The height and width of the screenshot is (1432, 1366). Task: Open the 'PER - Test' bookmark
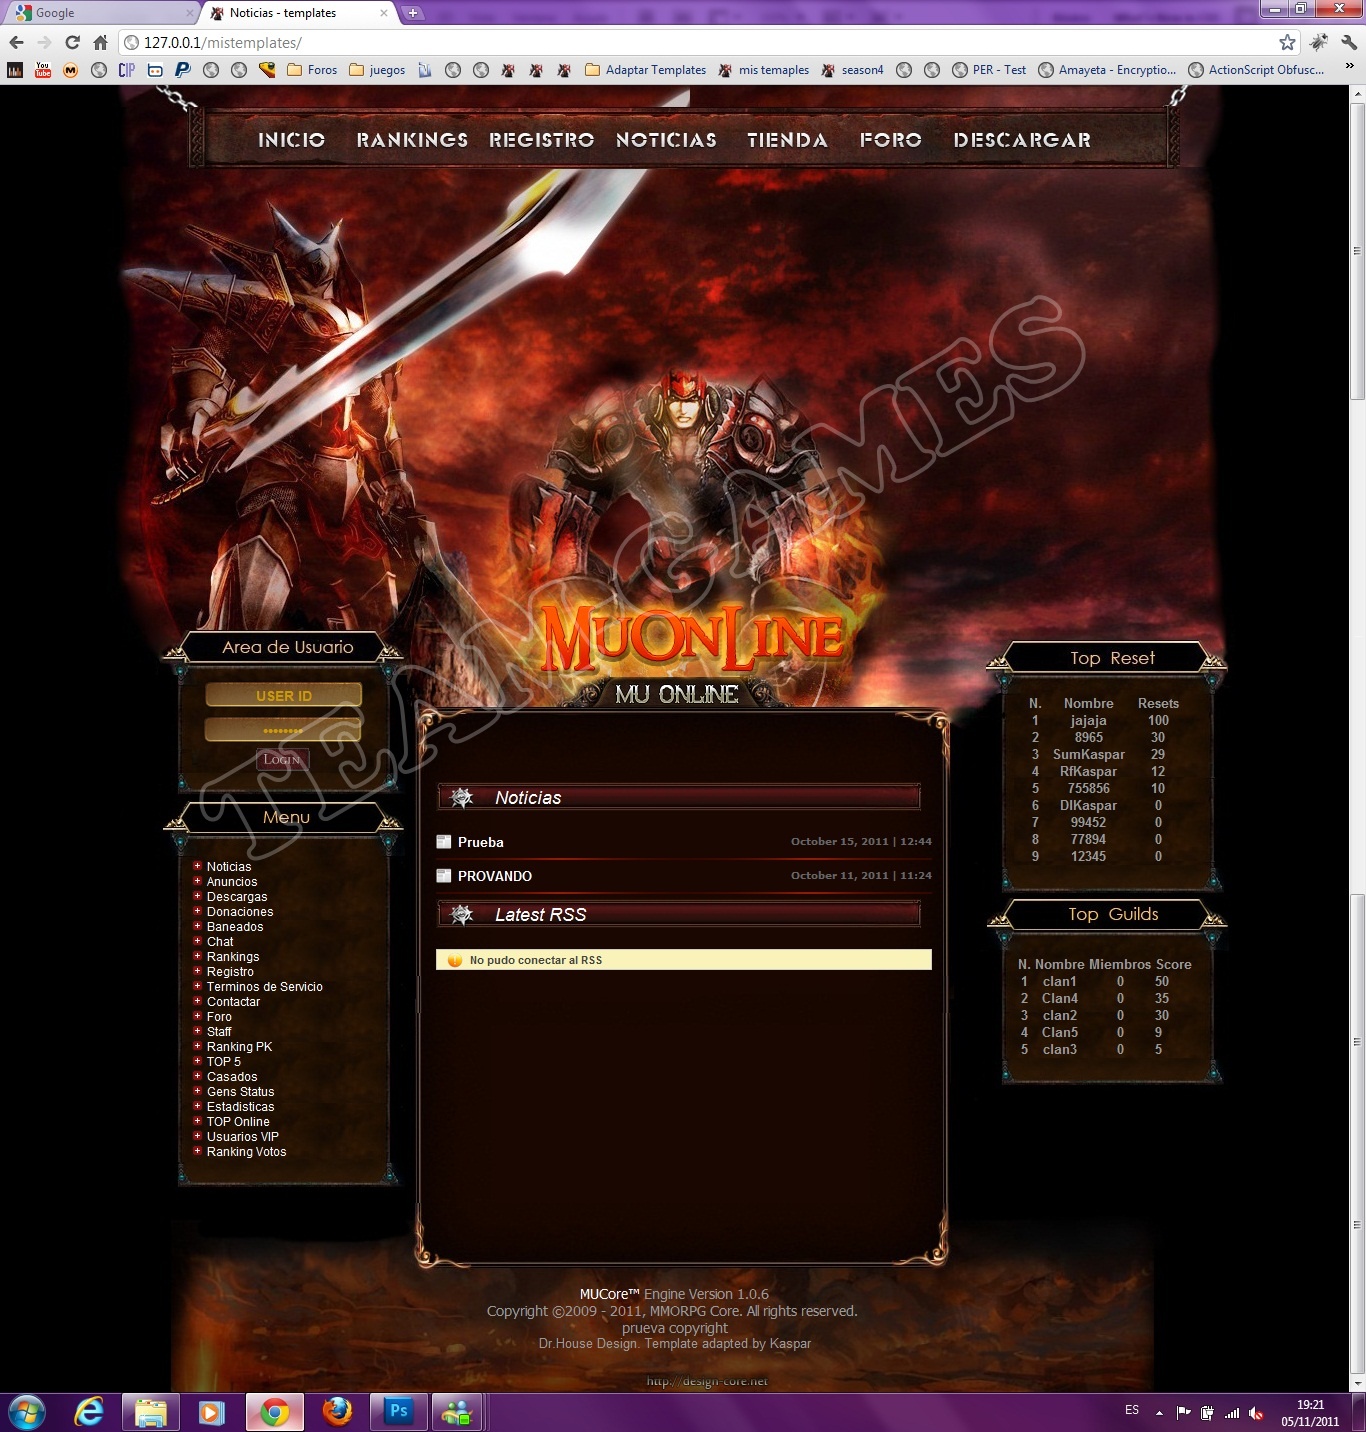click(x=989, y=69)
